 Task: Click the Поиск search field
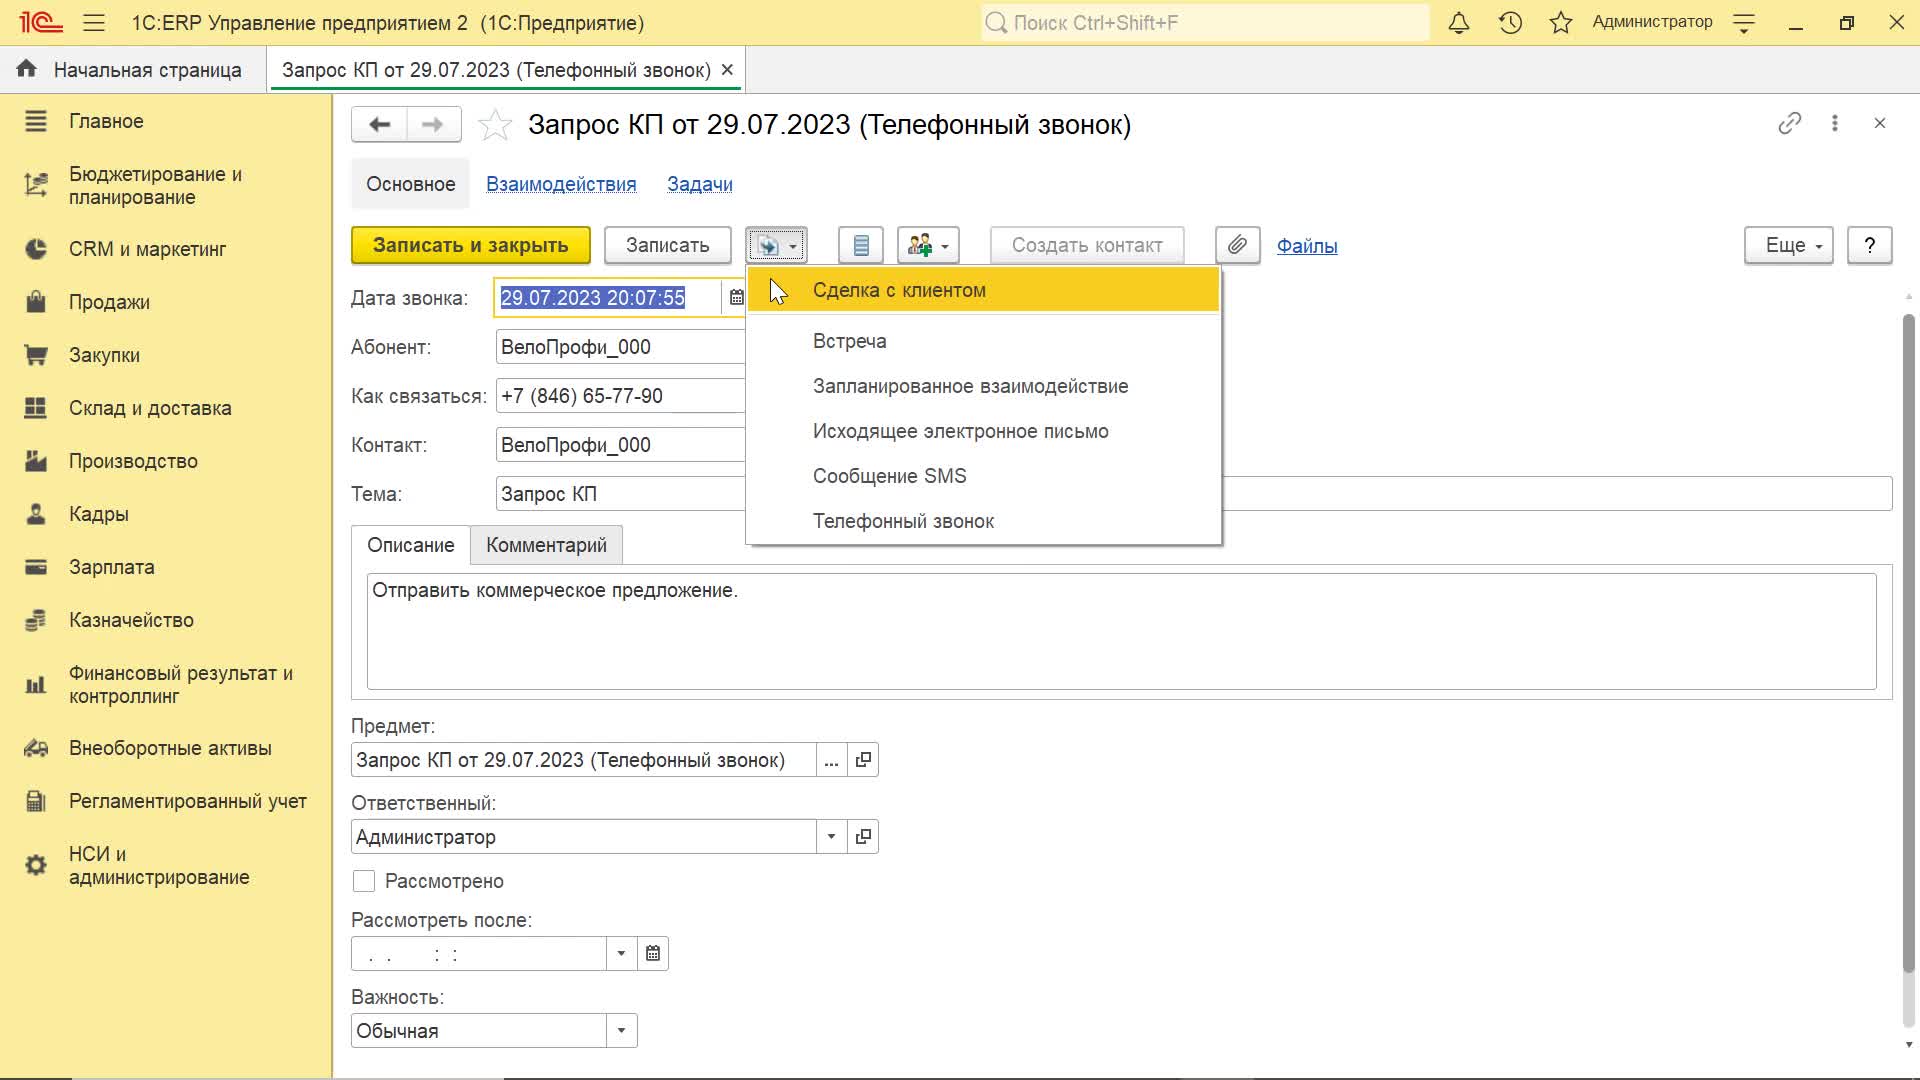(x=1205, y=22)
